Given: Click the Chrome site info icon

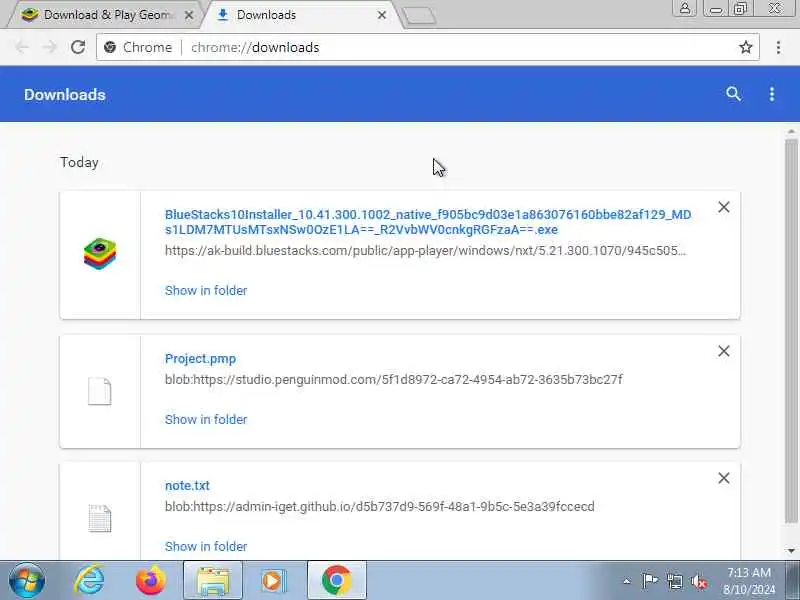Looking at the screenshot, I should point(110,47).
